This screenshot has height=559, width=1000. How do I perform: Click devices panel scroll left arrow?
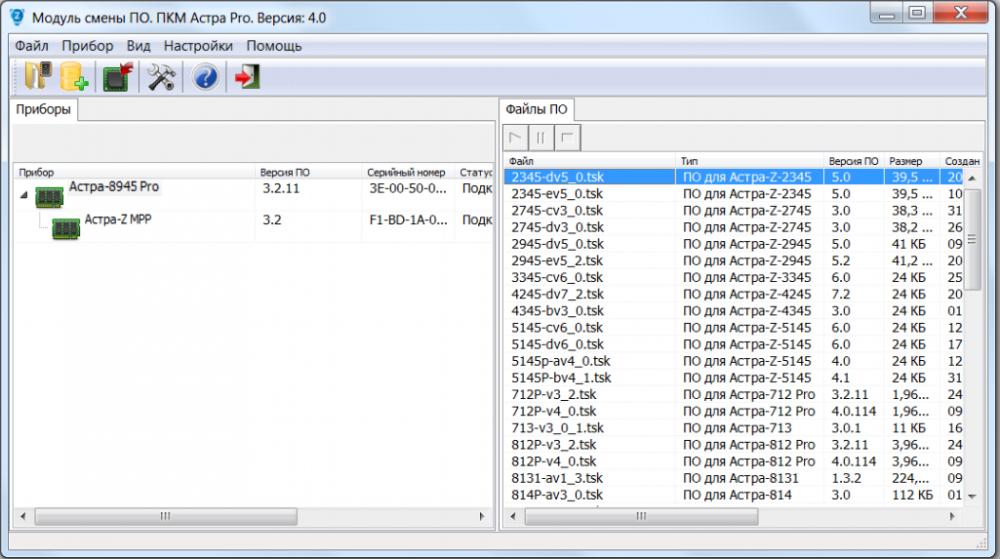coord(23,516)
